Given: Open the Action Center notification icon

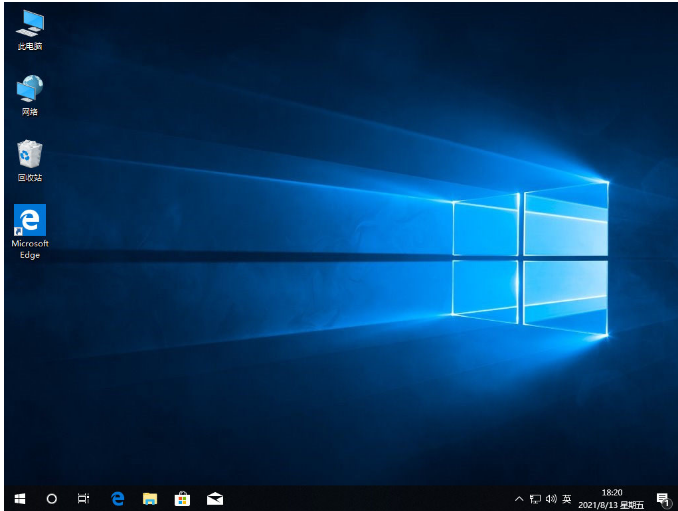Looking at the screenshot, I should coord(662,498).
